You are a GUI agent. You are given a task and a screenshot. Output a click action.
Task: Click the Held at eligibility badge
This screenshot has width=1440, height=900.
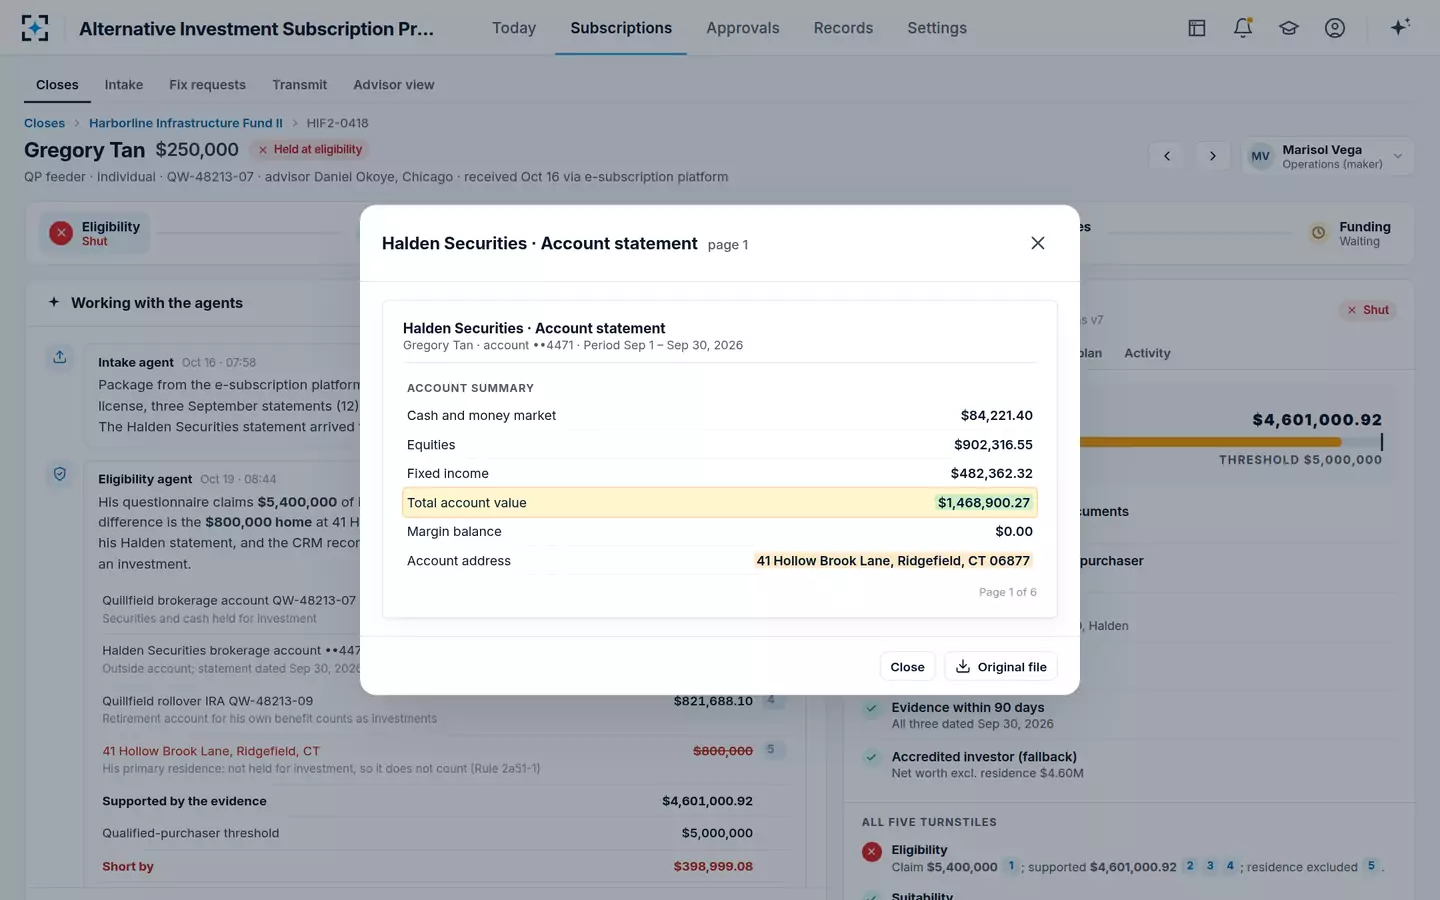(x=310, y=149)
